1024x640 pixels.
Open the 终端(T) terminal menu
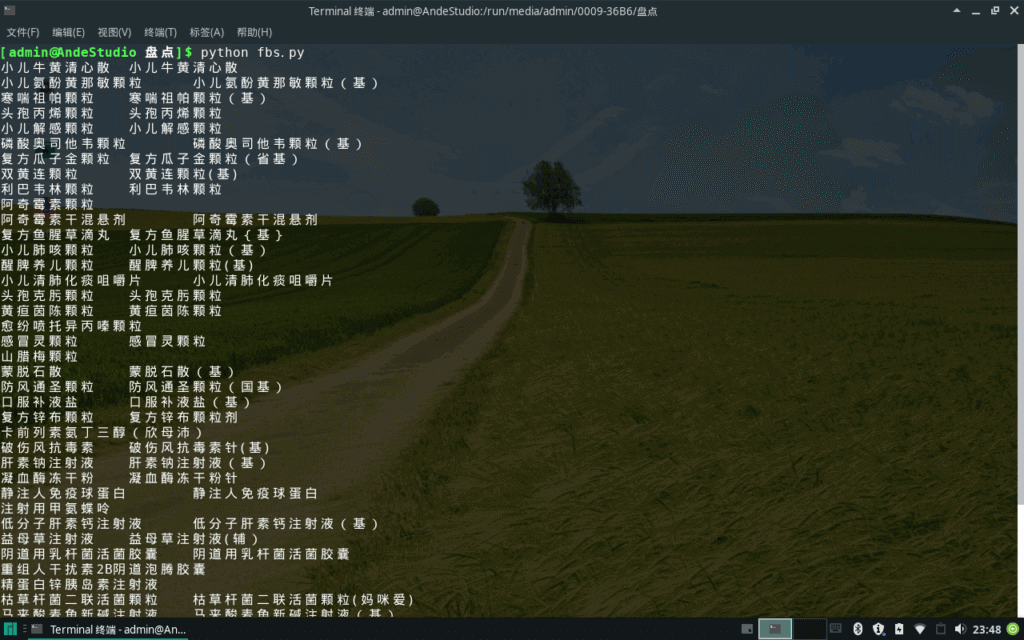[160, 32]
